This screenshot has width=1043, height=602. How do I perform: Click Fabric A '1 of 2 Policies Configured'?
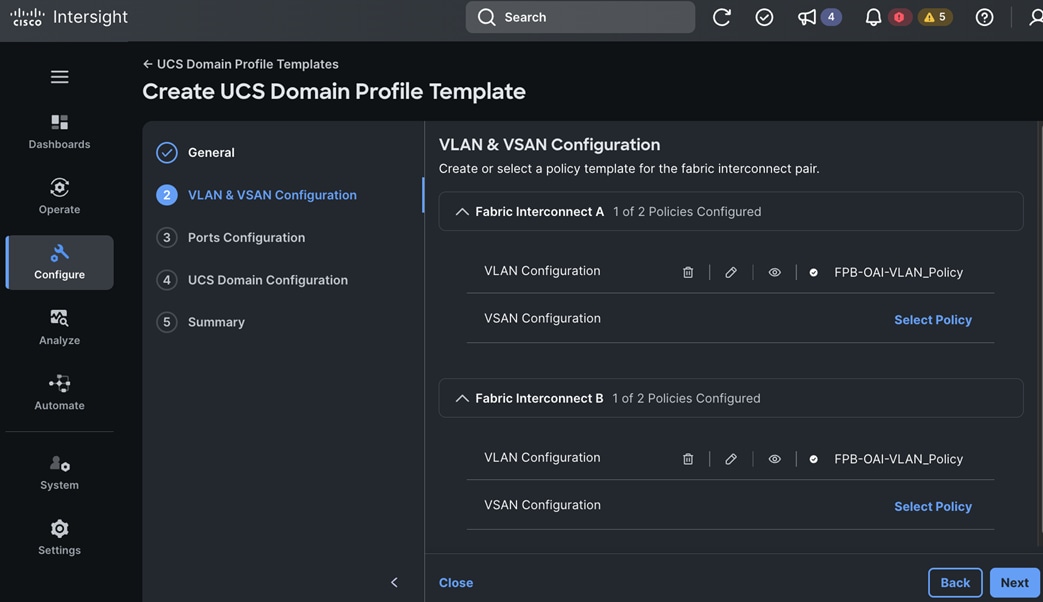[x=687, y=212]
